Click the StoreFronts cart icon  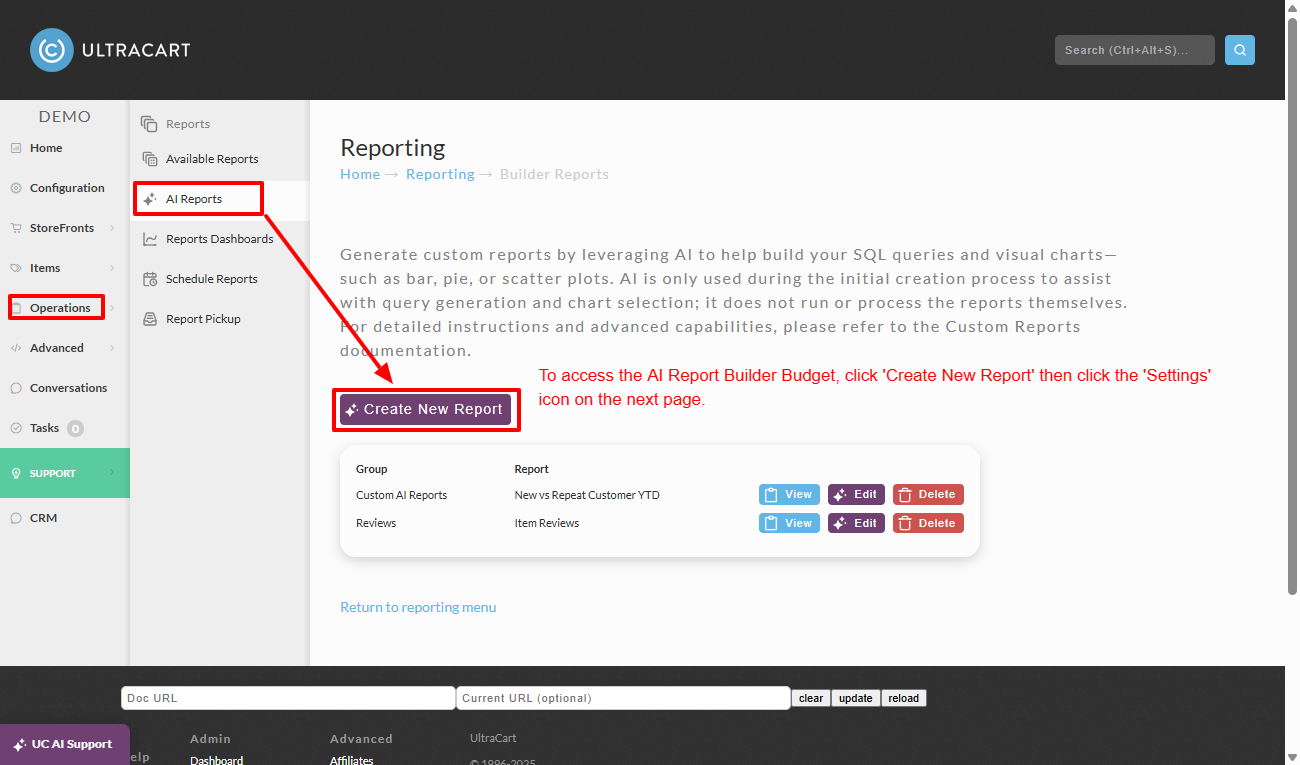click(16, 228)
